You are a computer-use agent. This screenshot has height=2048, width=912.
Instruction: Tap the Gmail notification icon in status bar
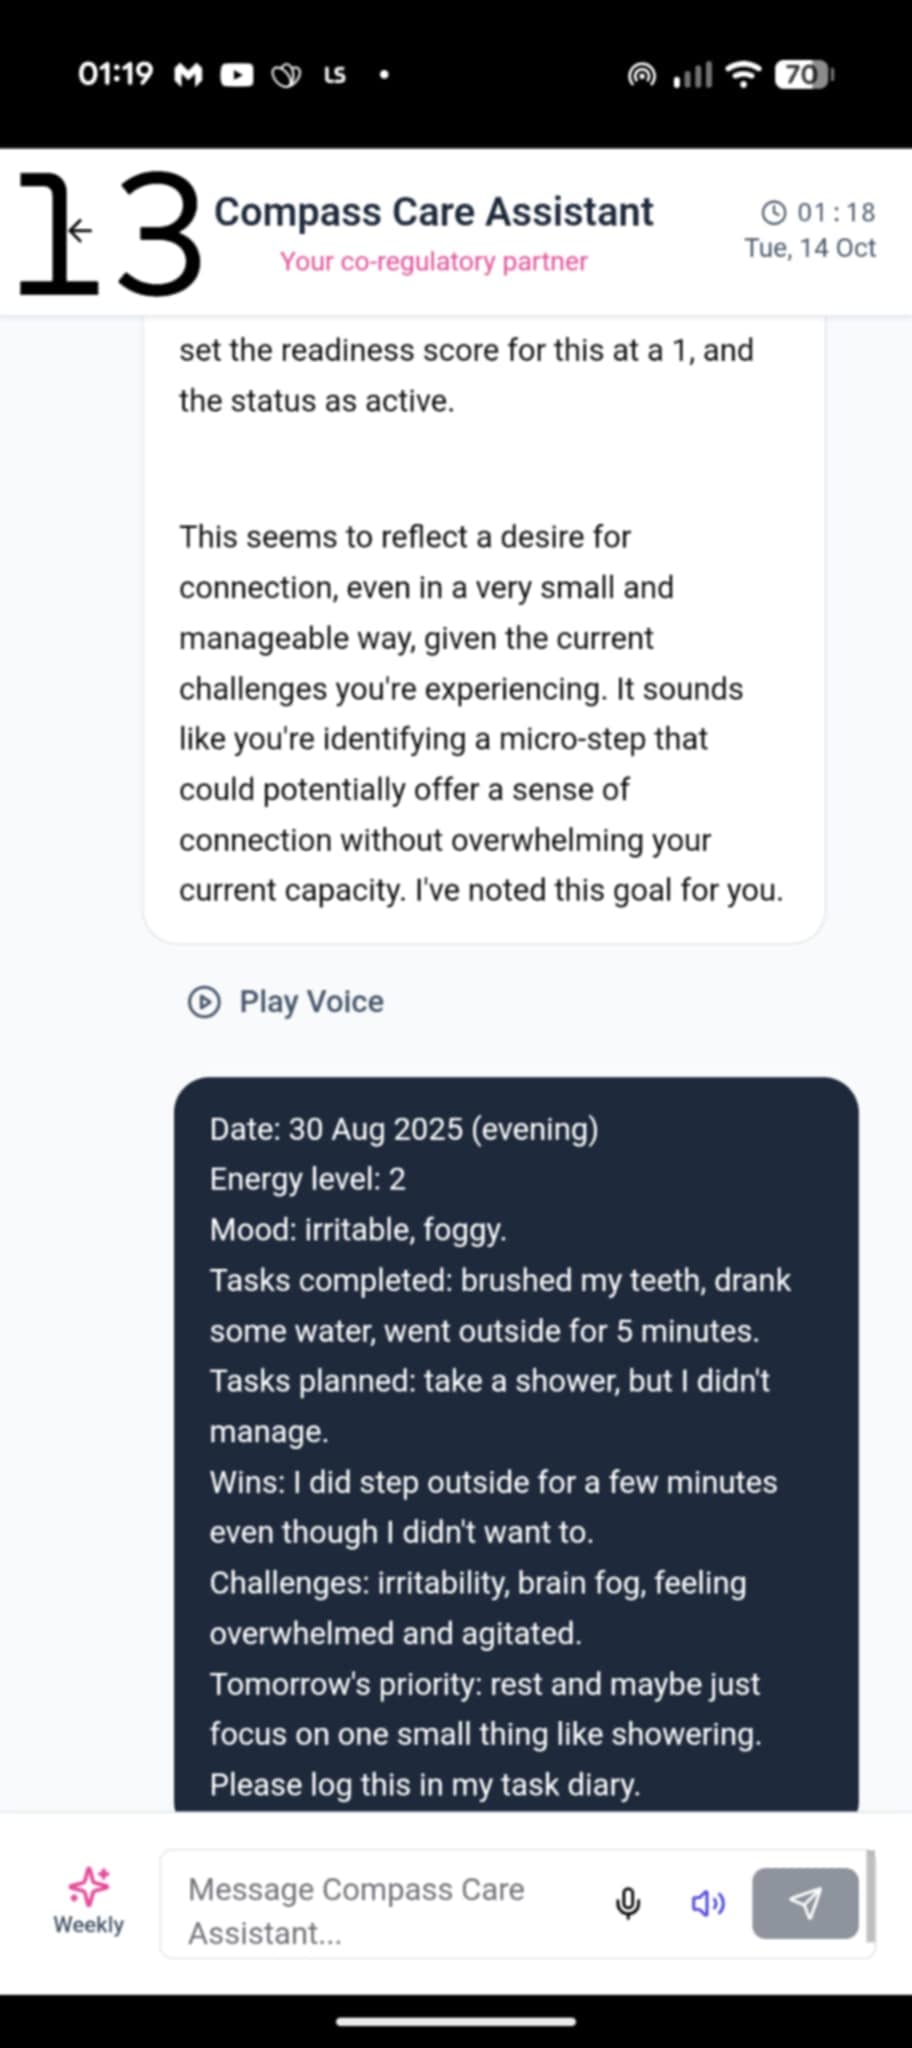(188, 75)
